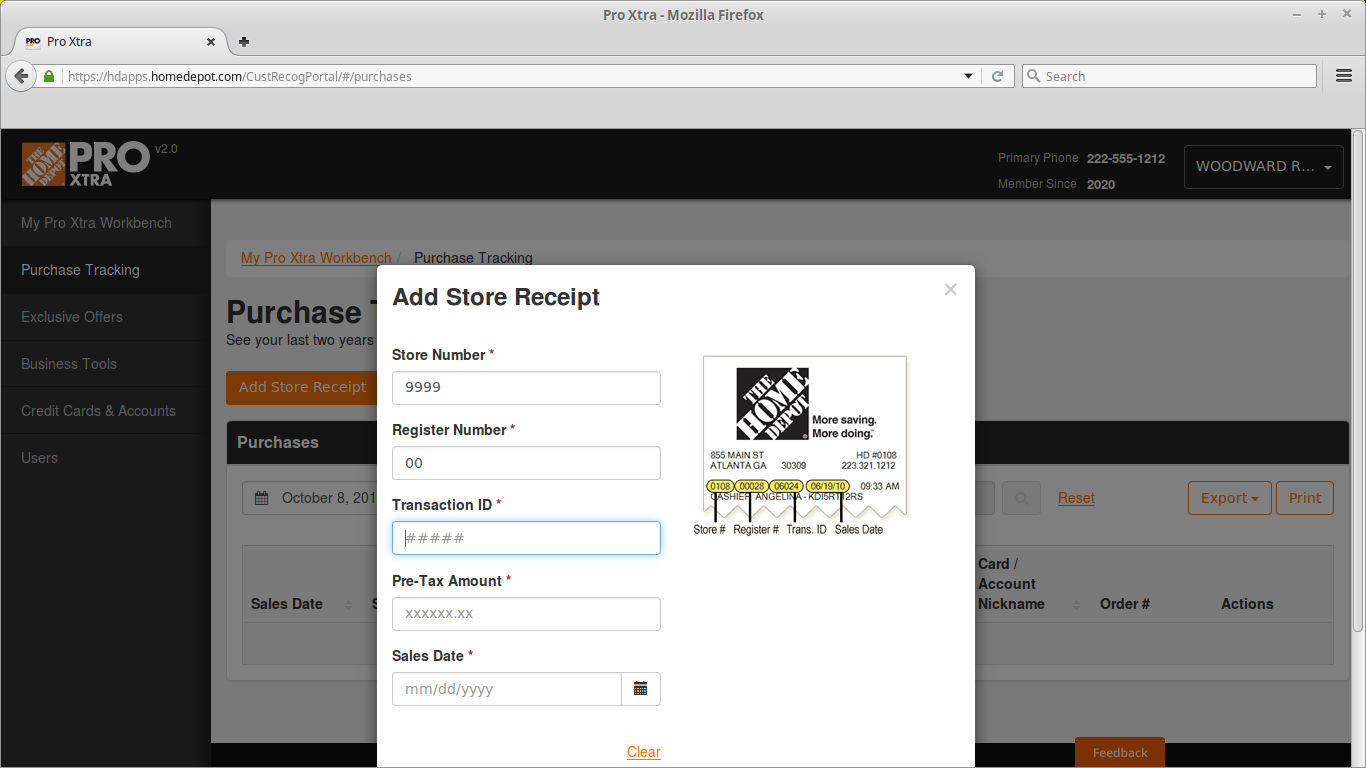Click the Print button
This screenshot has height=768, width=1366.
[x=1304, y=498]
